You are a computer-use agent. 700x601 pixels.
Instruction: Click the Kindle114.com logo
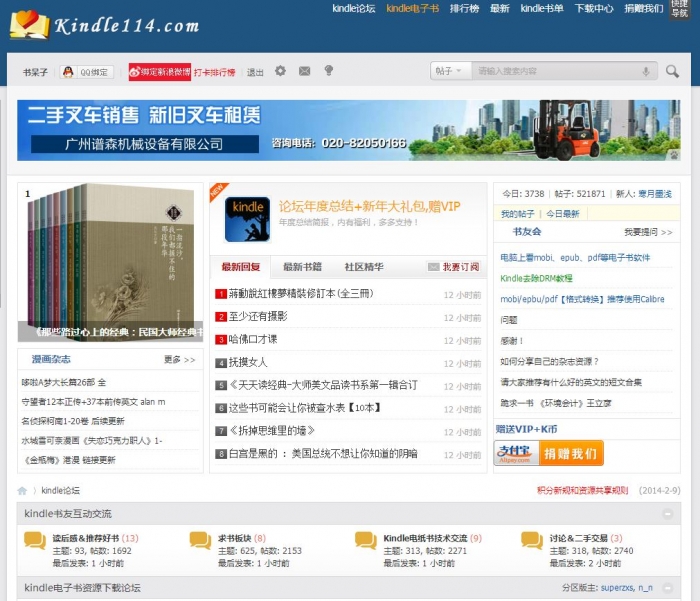click(x=104, y=25)
